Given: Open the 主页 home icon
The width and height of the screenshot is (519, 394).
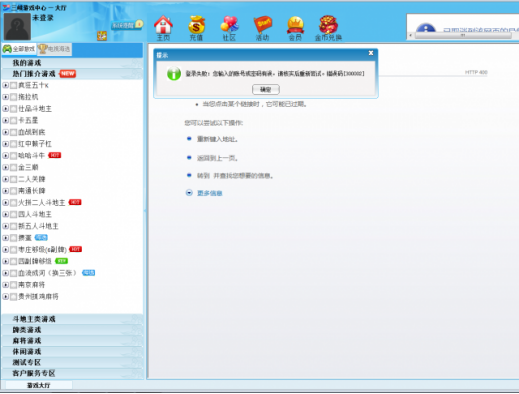Looking at the screenshot, I should click(x=163, y=28).
